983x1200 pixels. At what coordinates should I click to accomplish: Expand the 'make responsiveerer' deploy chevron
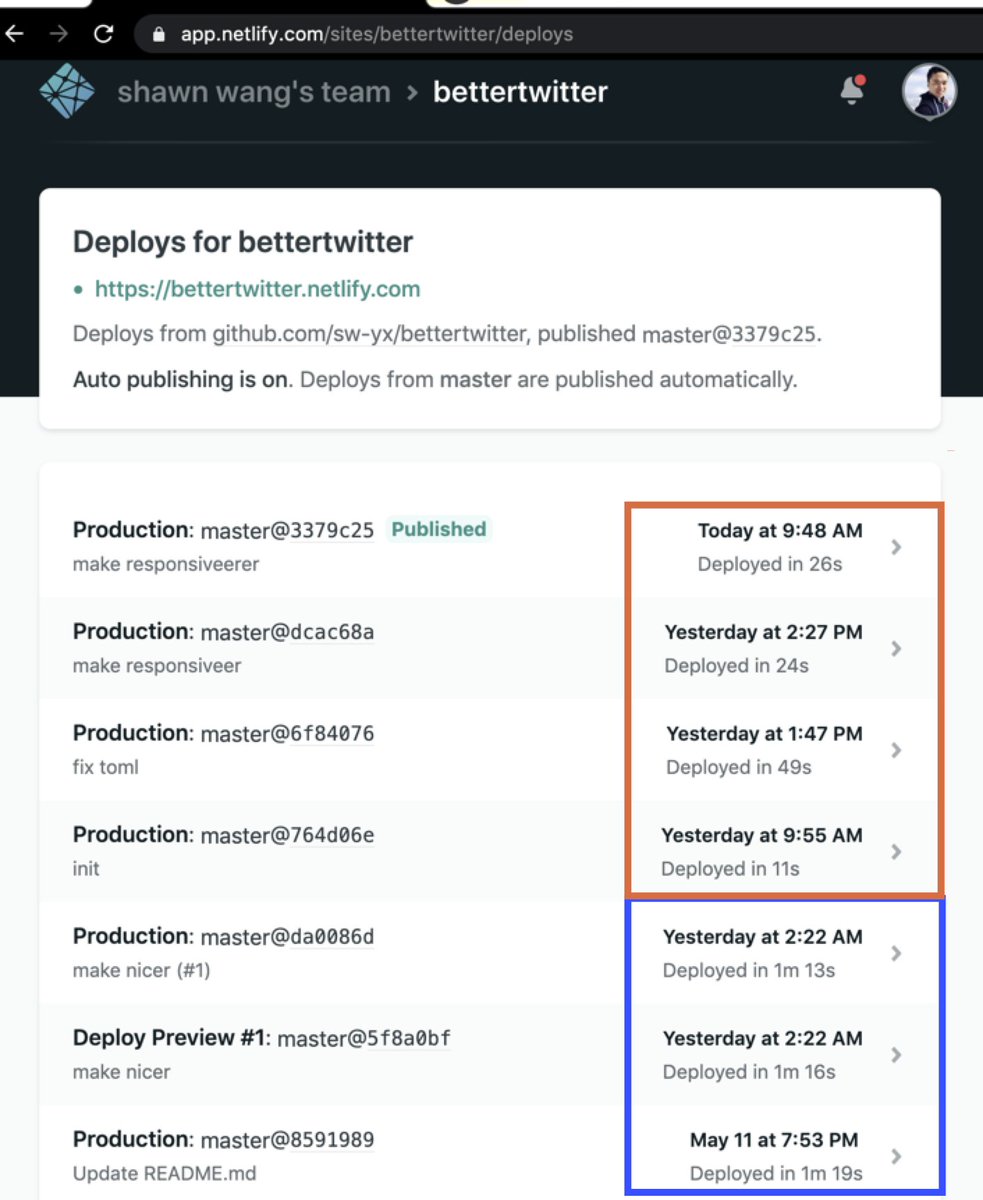coord(896,547)
